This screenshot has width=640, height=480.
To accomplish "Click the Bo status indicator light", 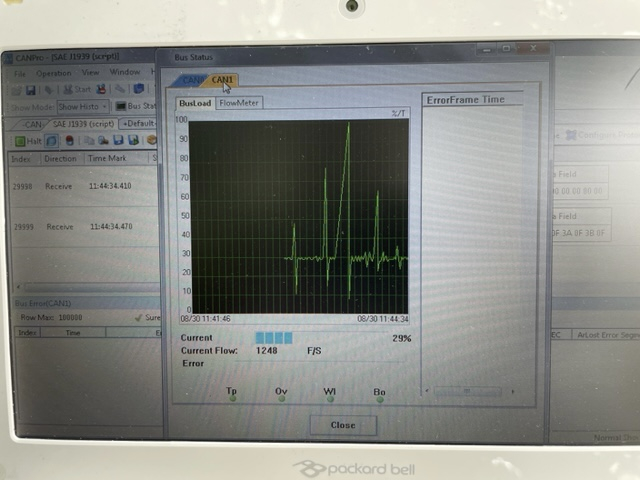I will 379,399.
